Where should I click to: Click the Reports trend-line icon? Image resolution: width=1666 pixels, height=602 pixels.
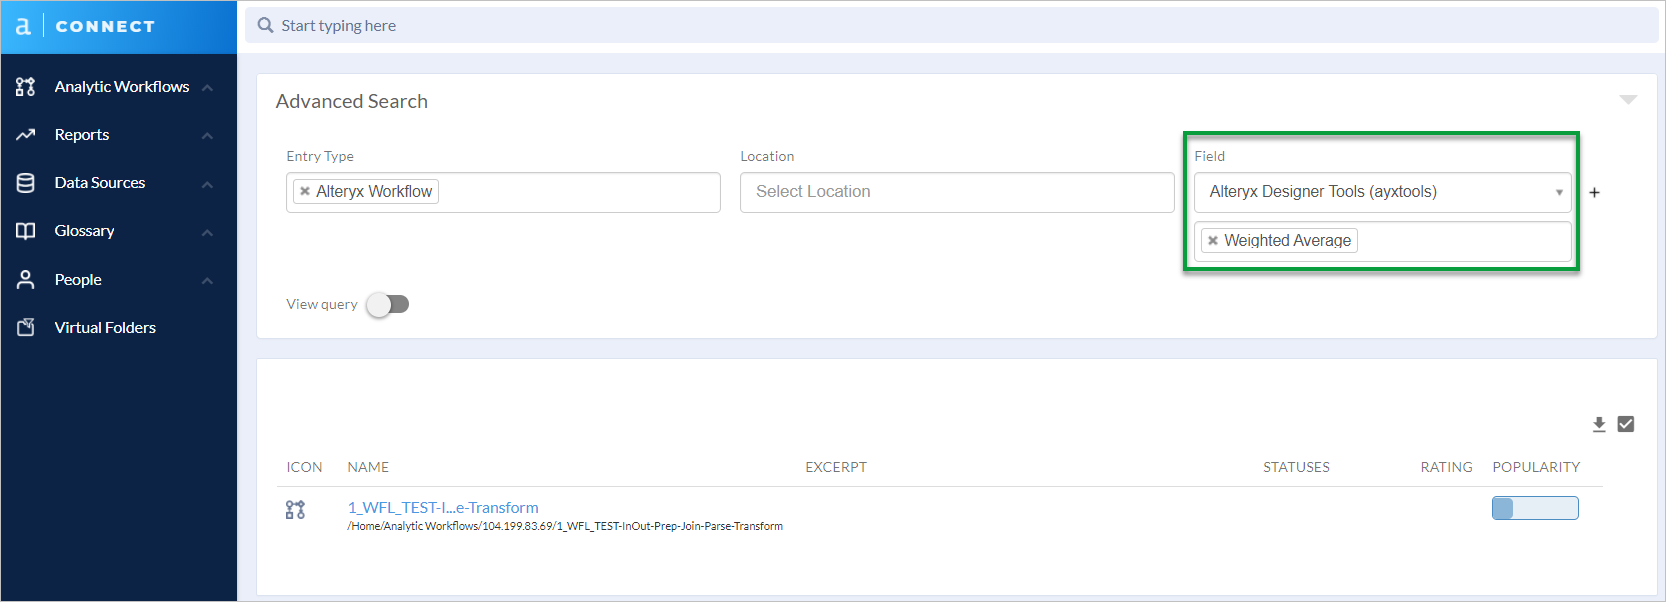26,135
